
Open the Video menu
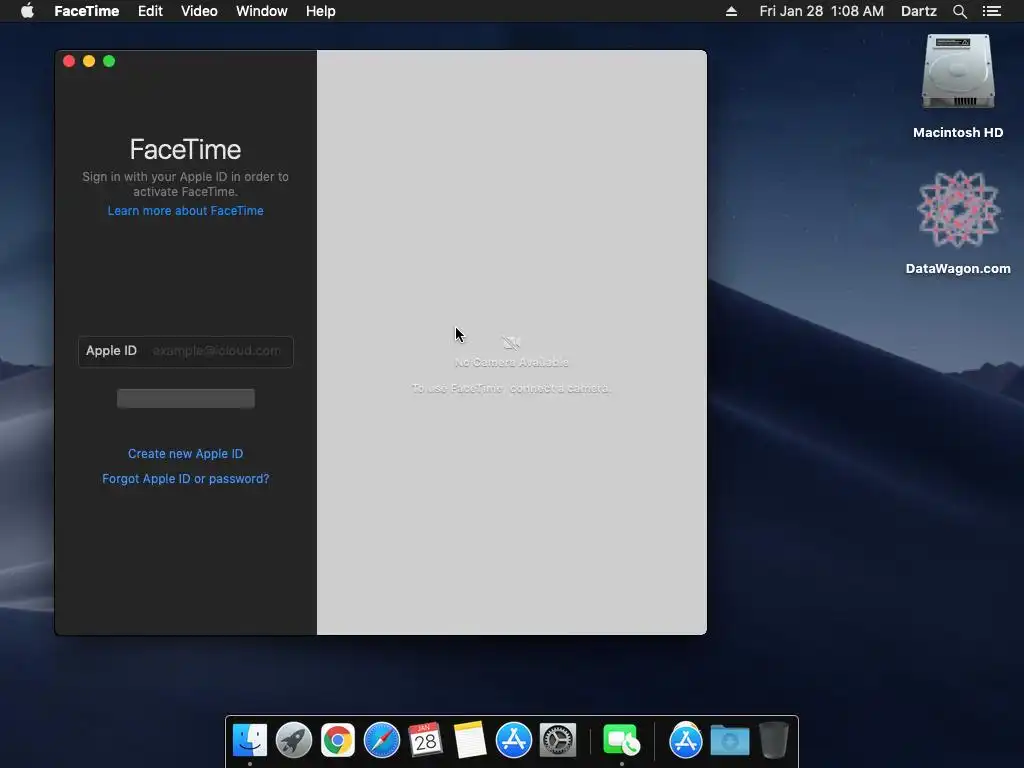[x=199, y=11]
